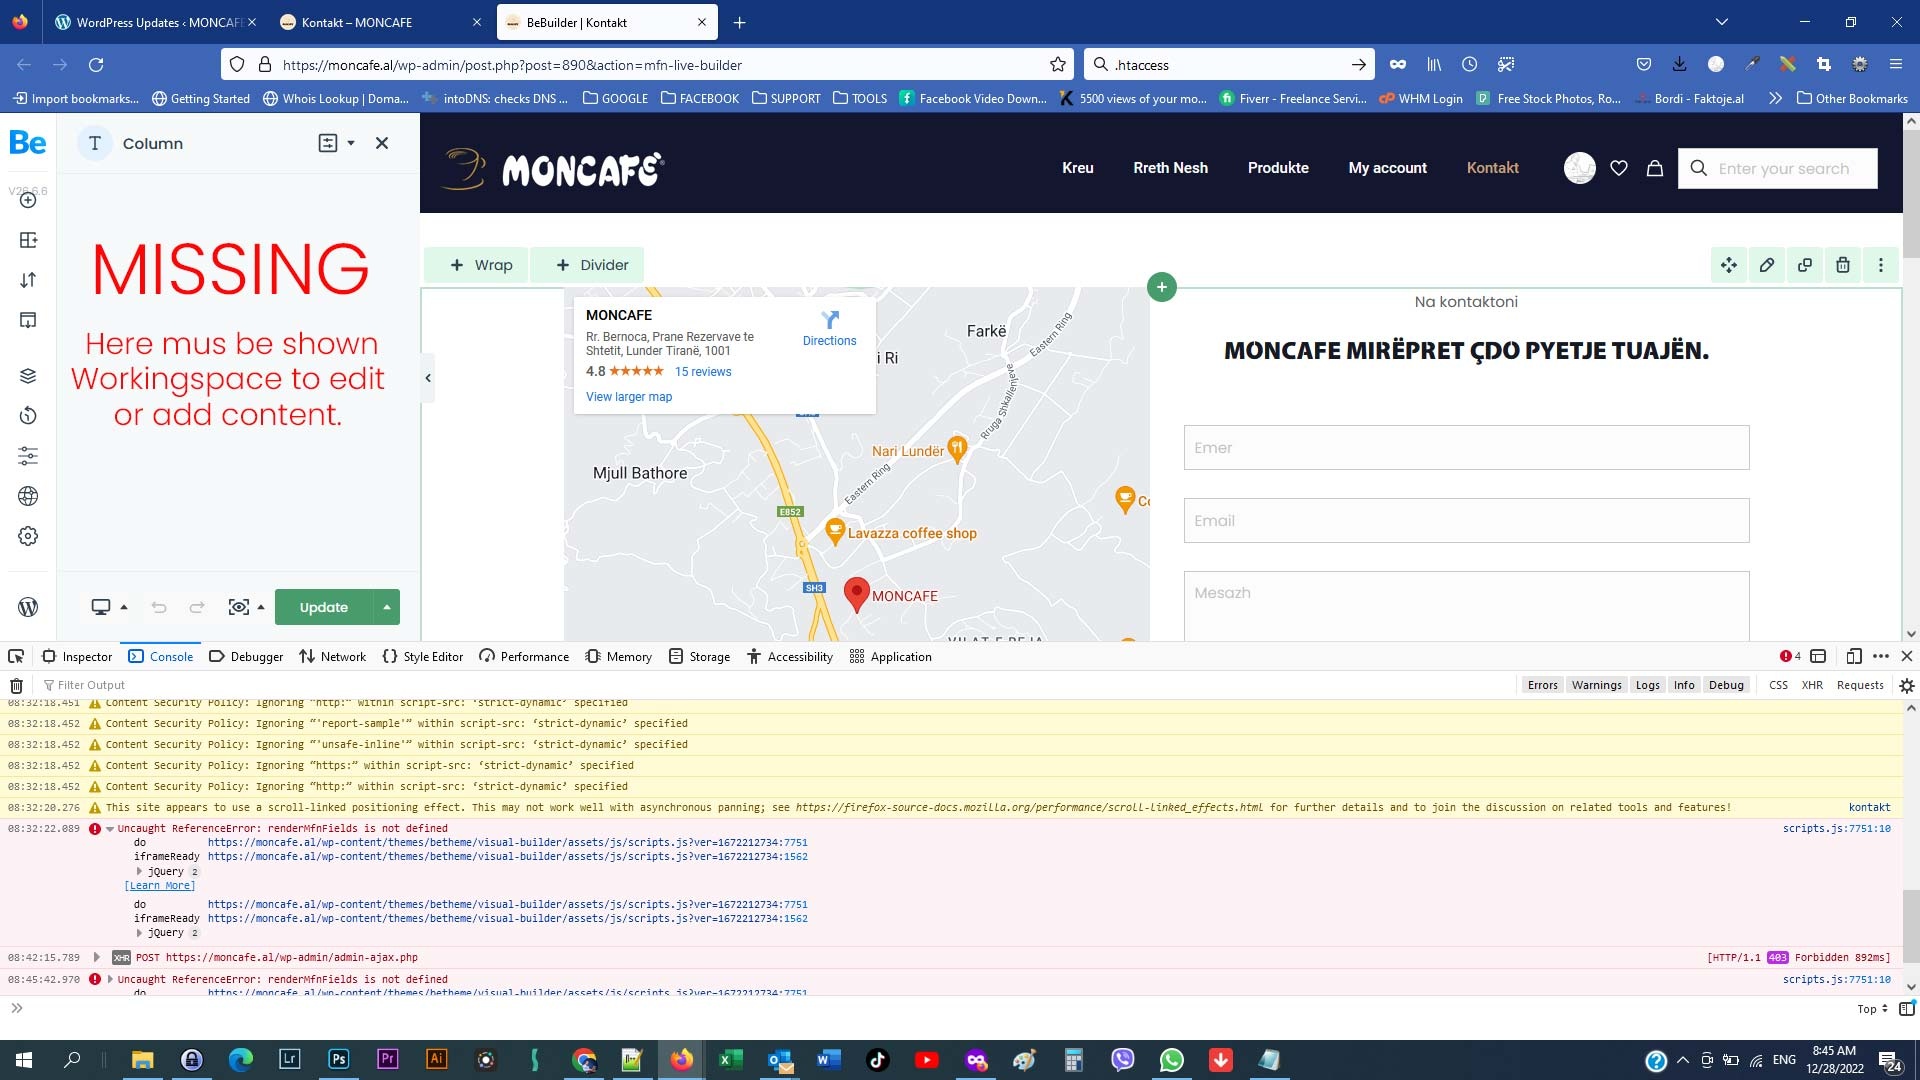This screenshot has height=1080, width=1920.
Task: Open File Explorer in Windows taskbar
Action: click(142, 1060)
